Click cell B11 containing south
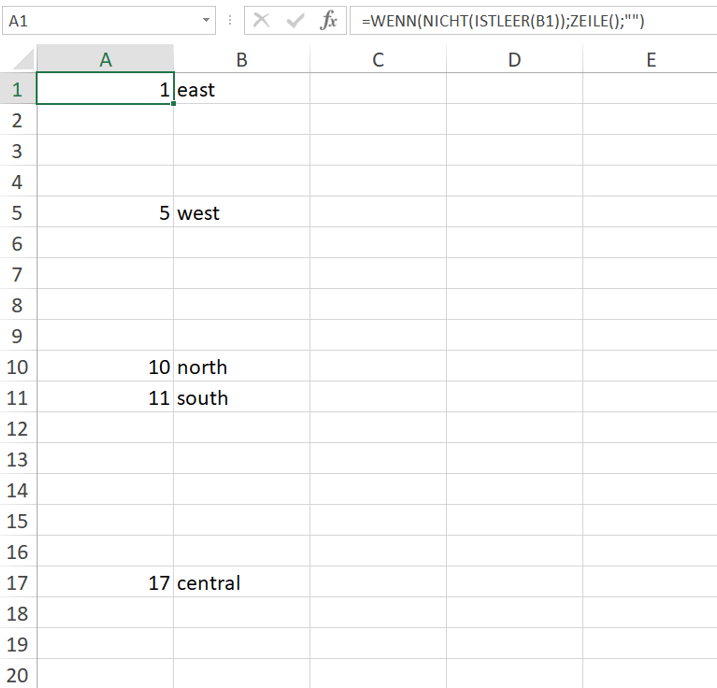 [x=241, y=397]
